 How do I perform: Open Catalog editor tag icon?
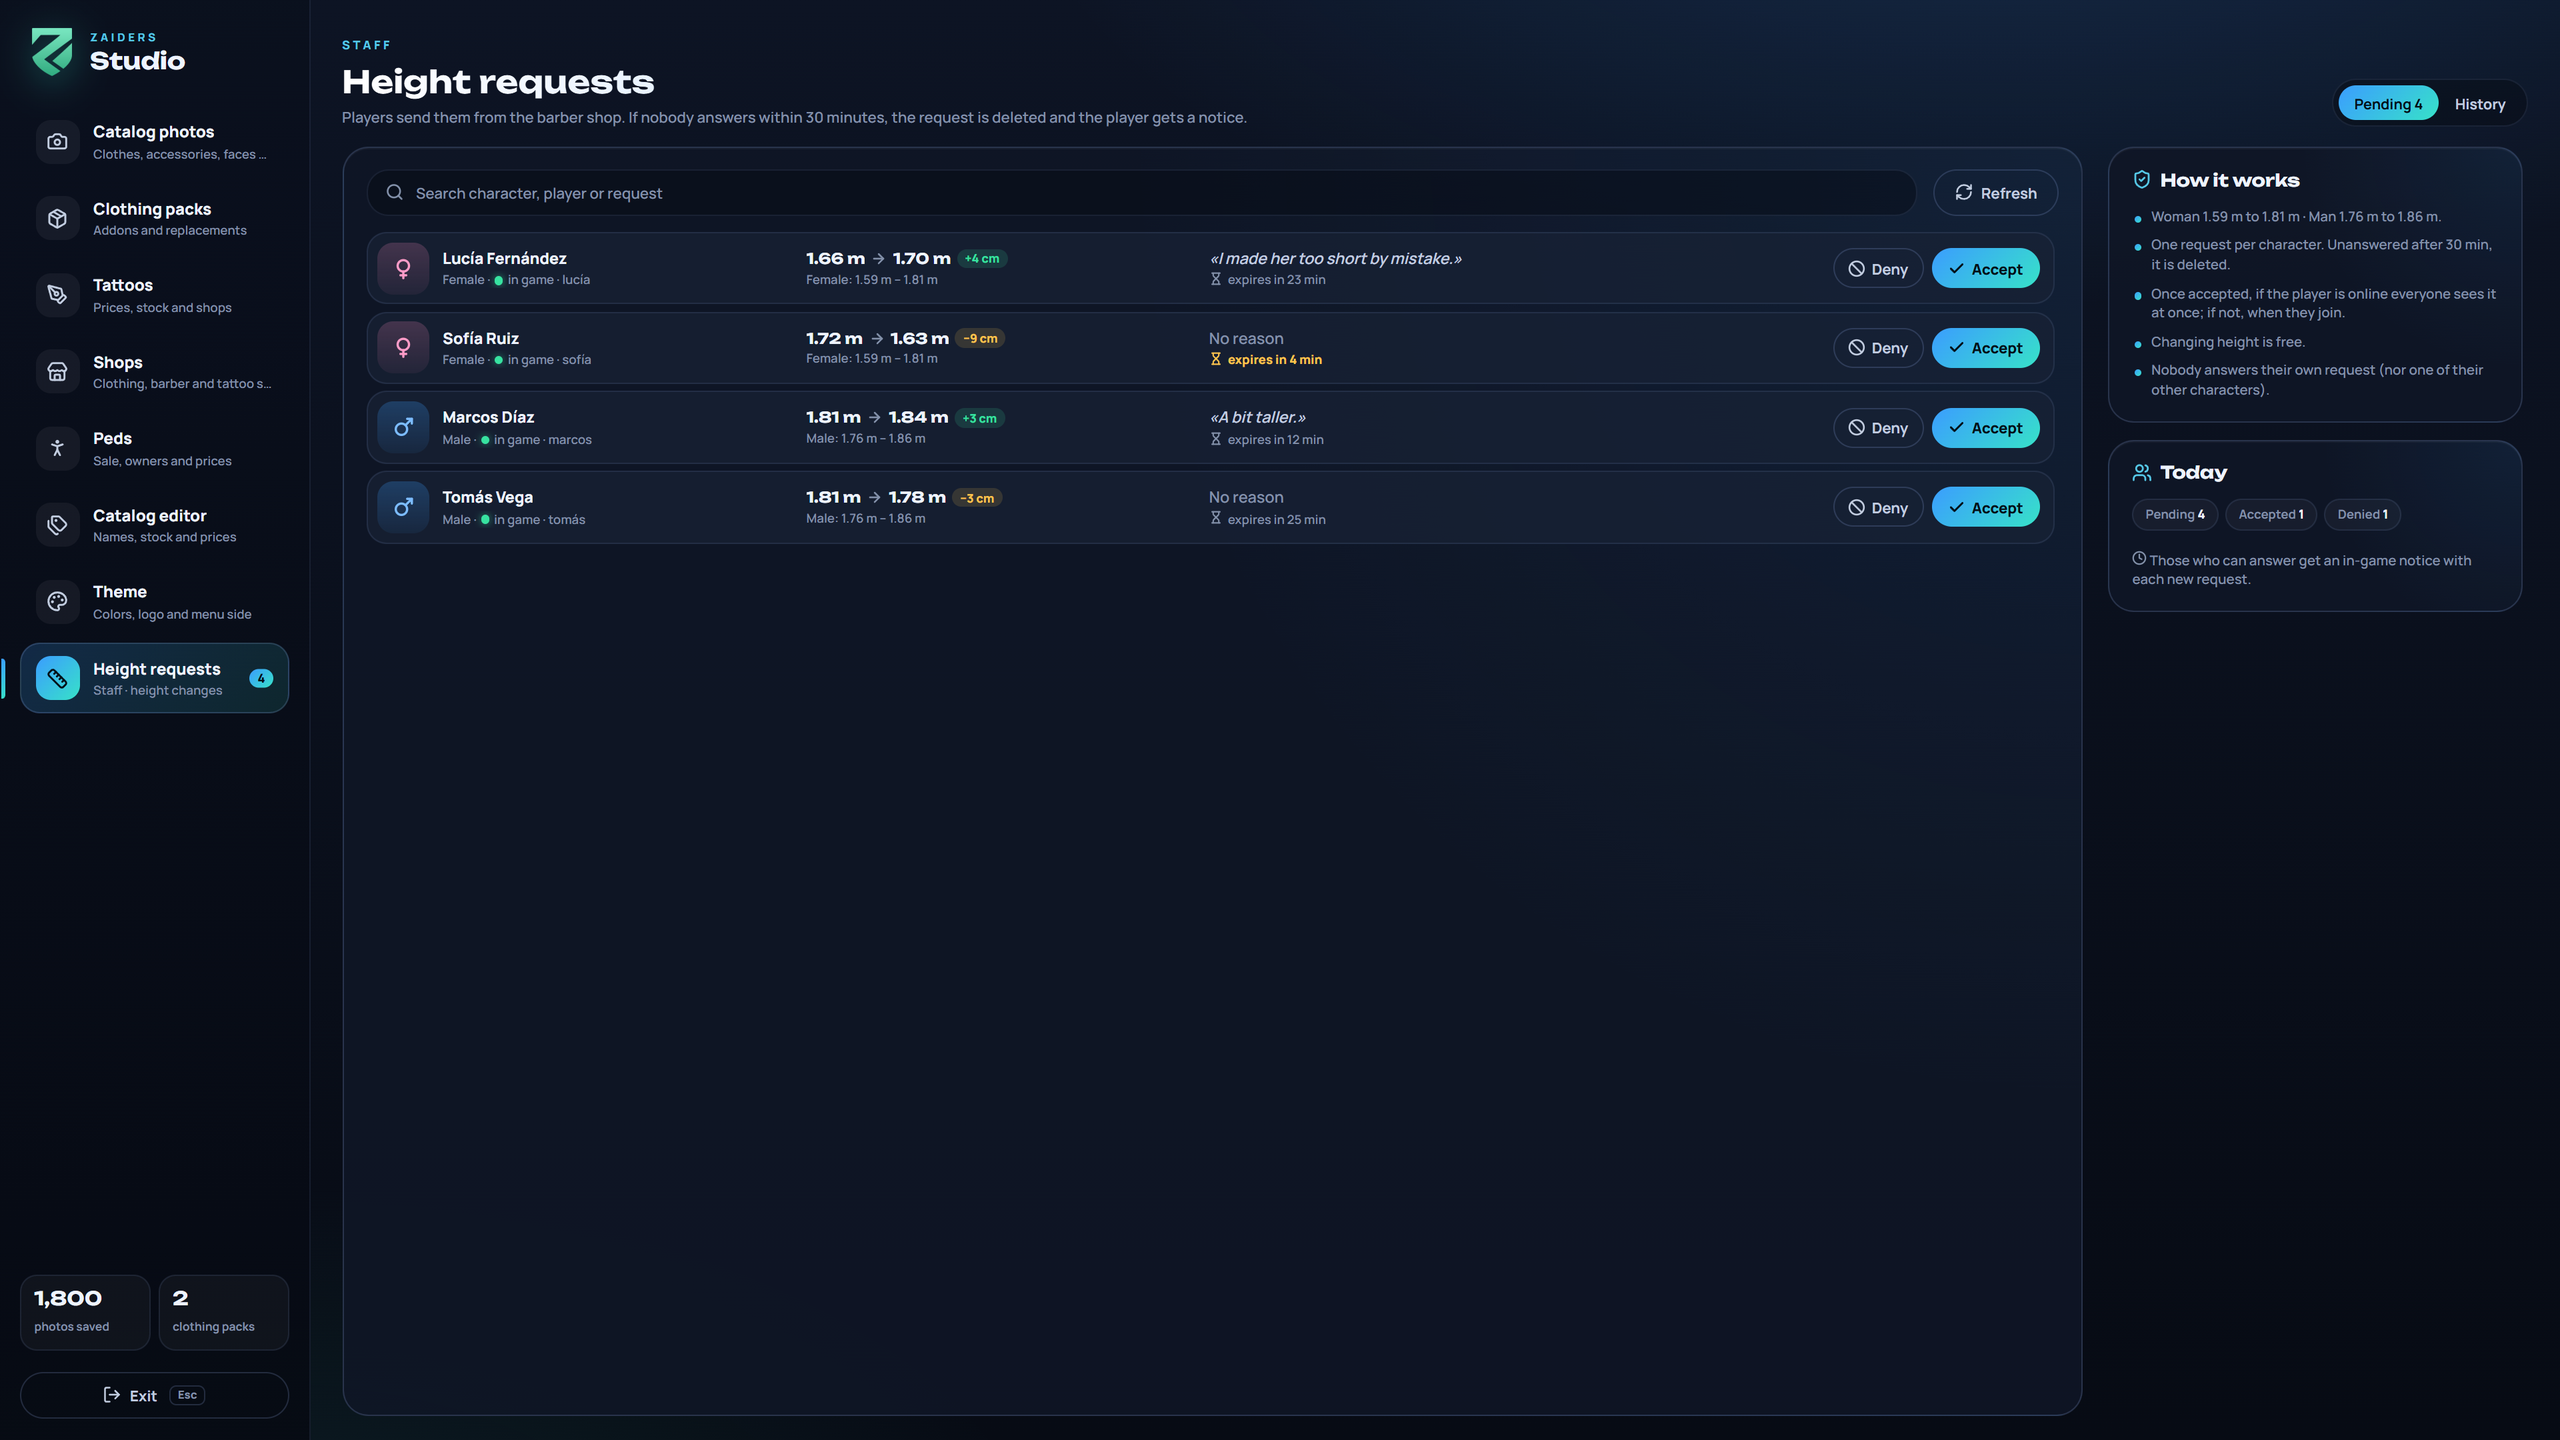[57, 525]
